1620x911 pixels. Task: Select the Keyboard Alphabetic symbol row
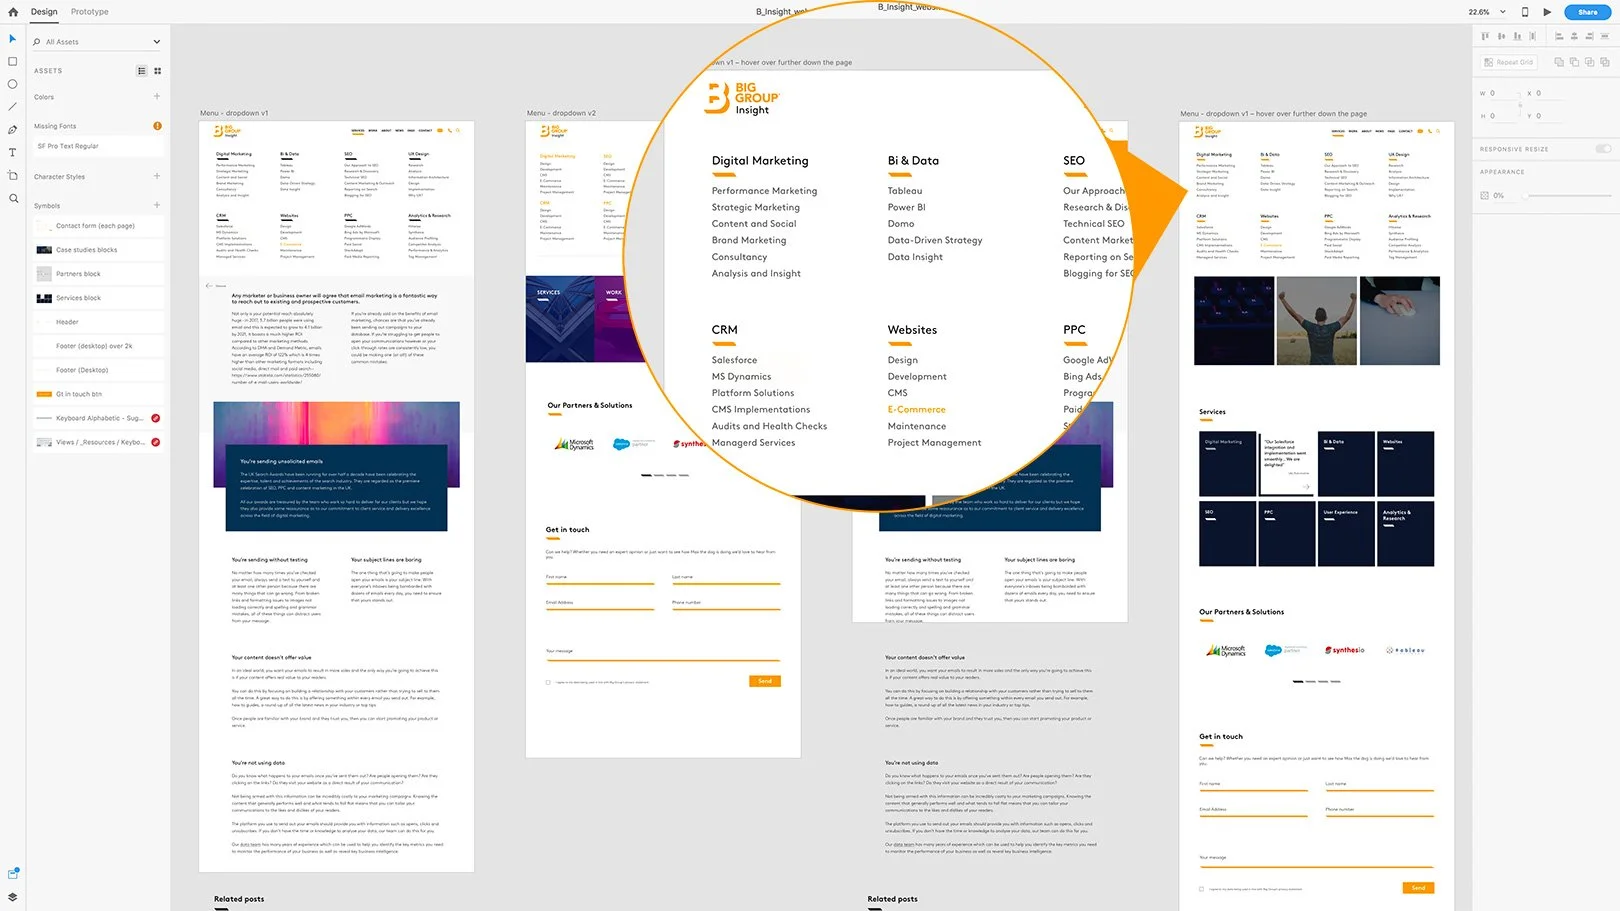(98, 418)
